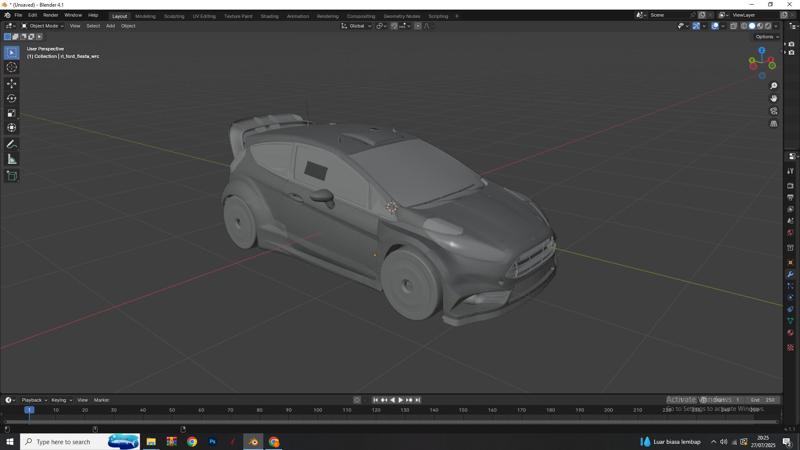Switch to the Shading workspace tab
Image resolution: width=800 pixels, height=450 pixels.
coord(269,16)
